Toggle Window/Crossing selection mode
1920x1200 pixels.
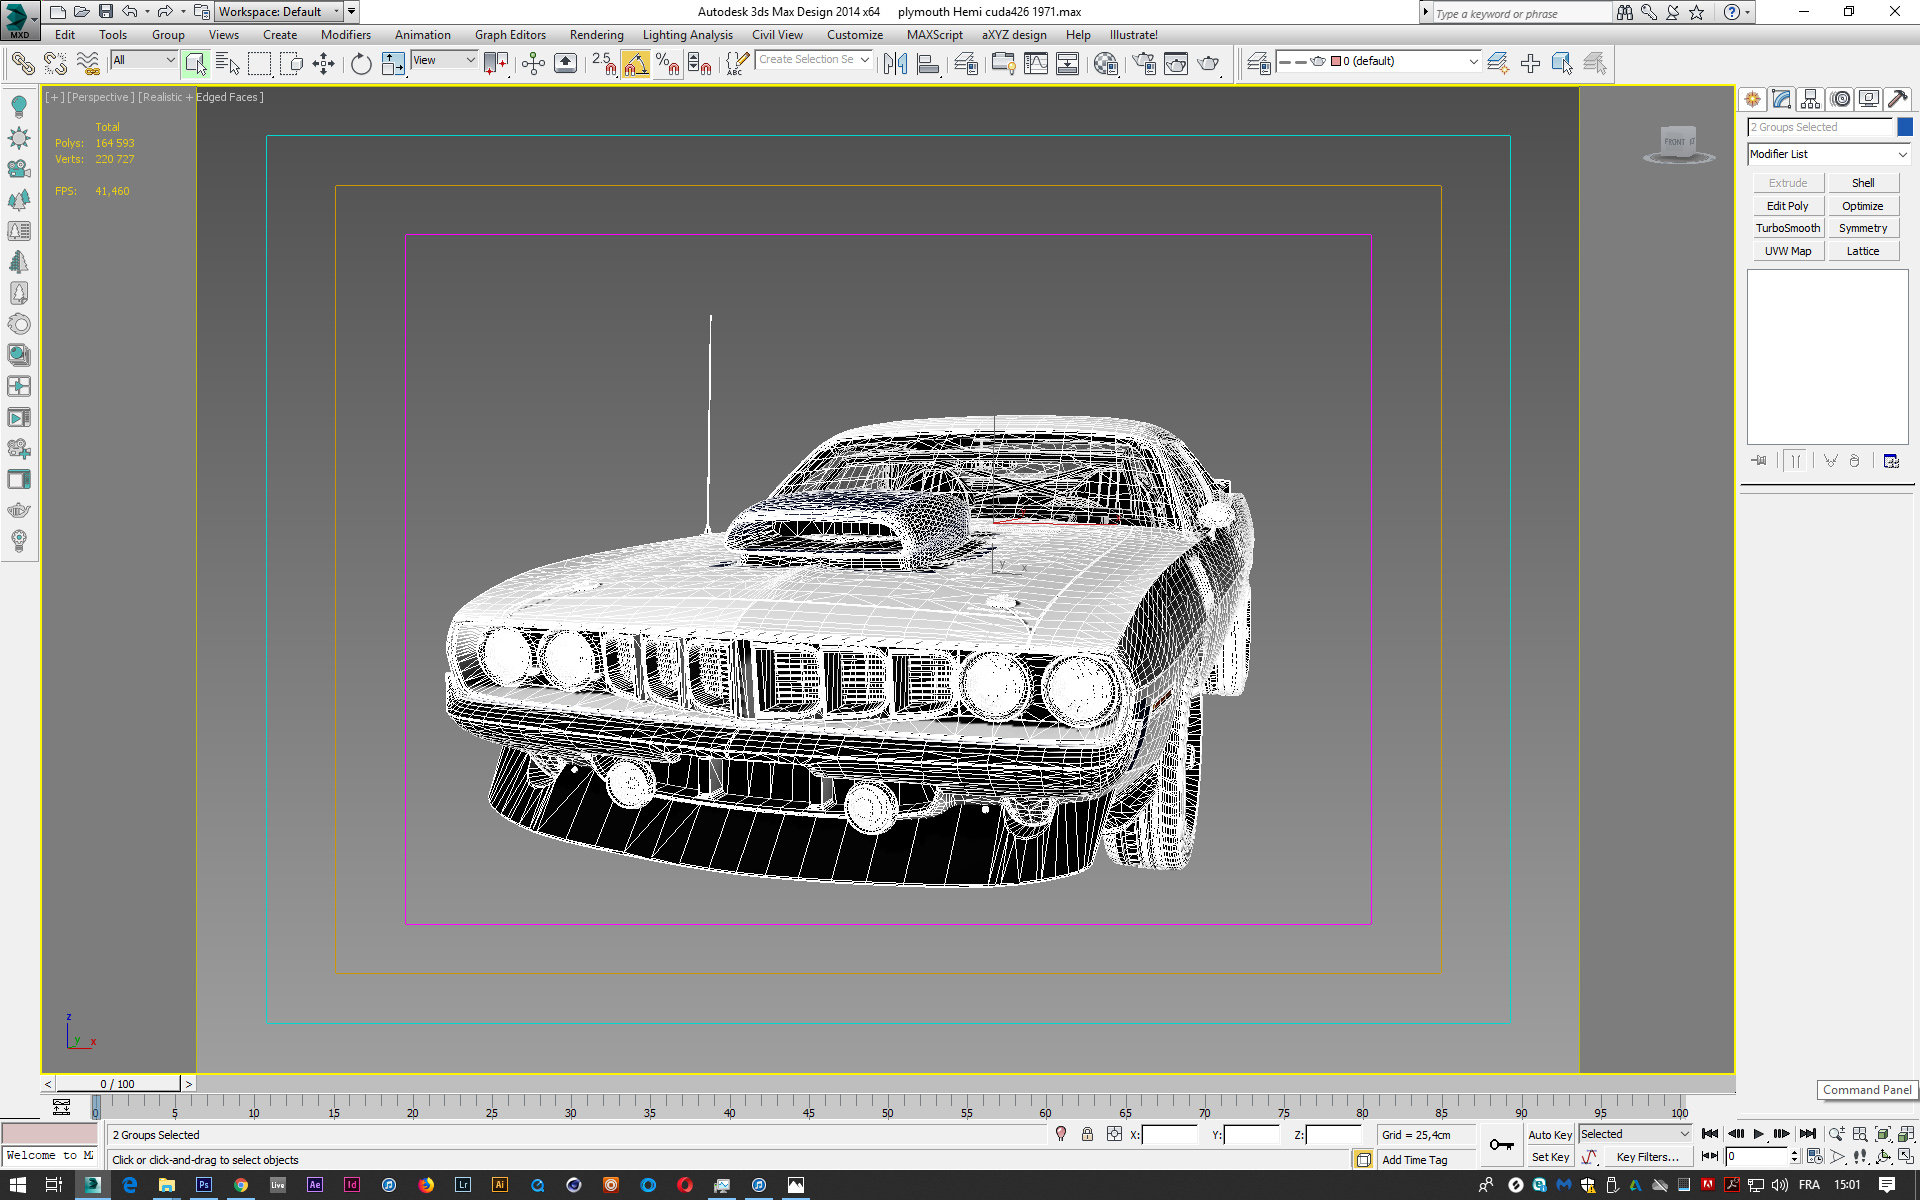(292, 64)
